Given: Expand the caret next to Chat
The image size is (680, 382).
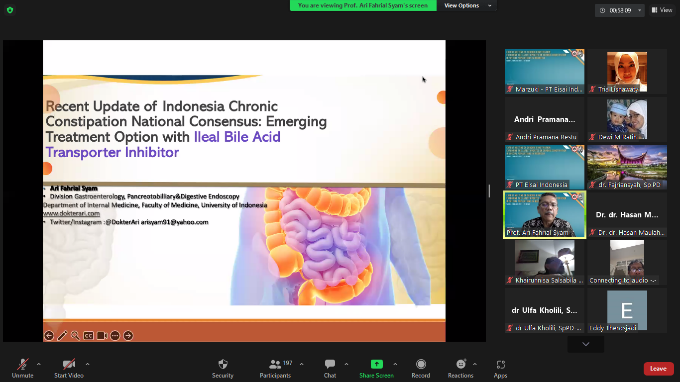Looking at the screenshot, I should tap(346, 364).
